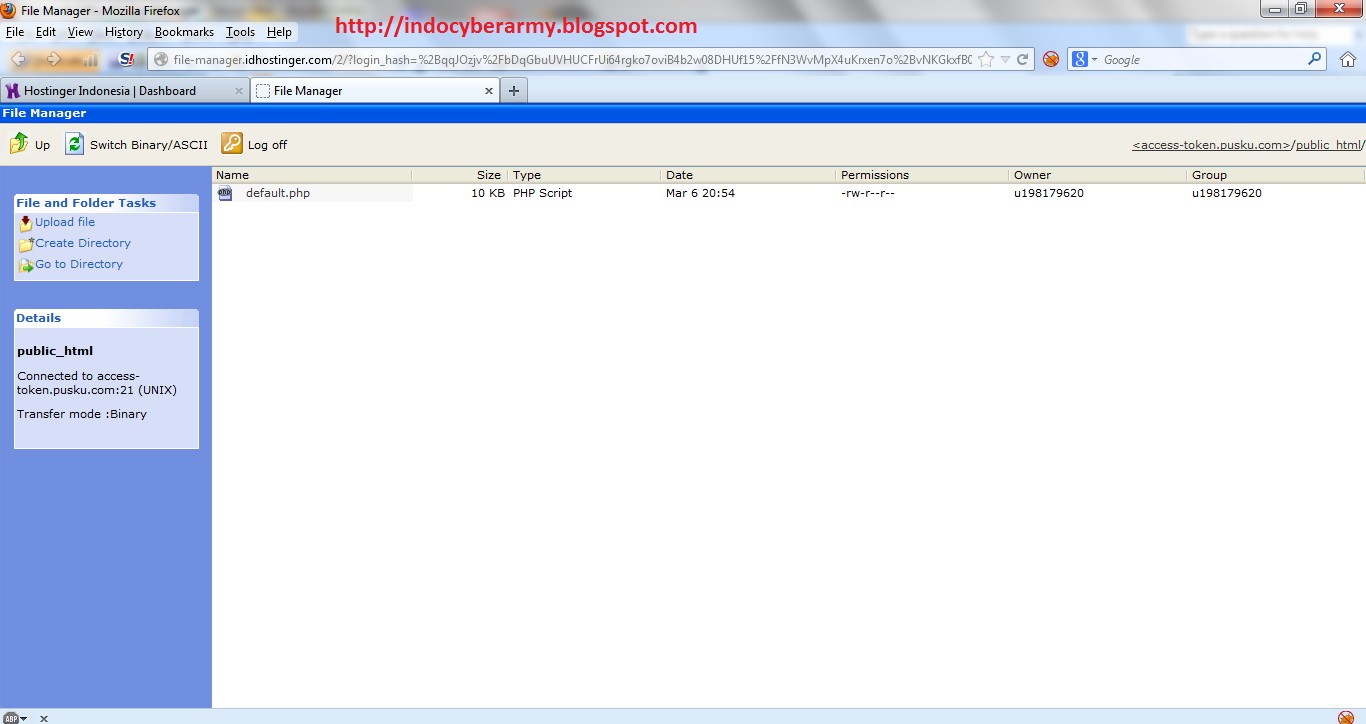
Task: Click the Upload file arrow icon
Action: pyautogui.click(x=26, y=223)
